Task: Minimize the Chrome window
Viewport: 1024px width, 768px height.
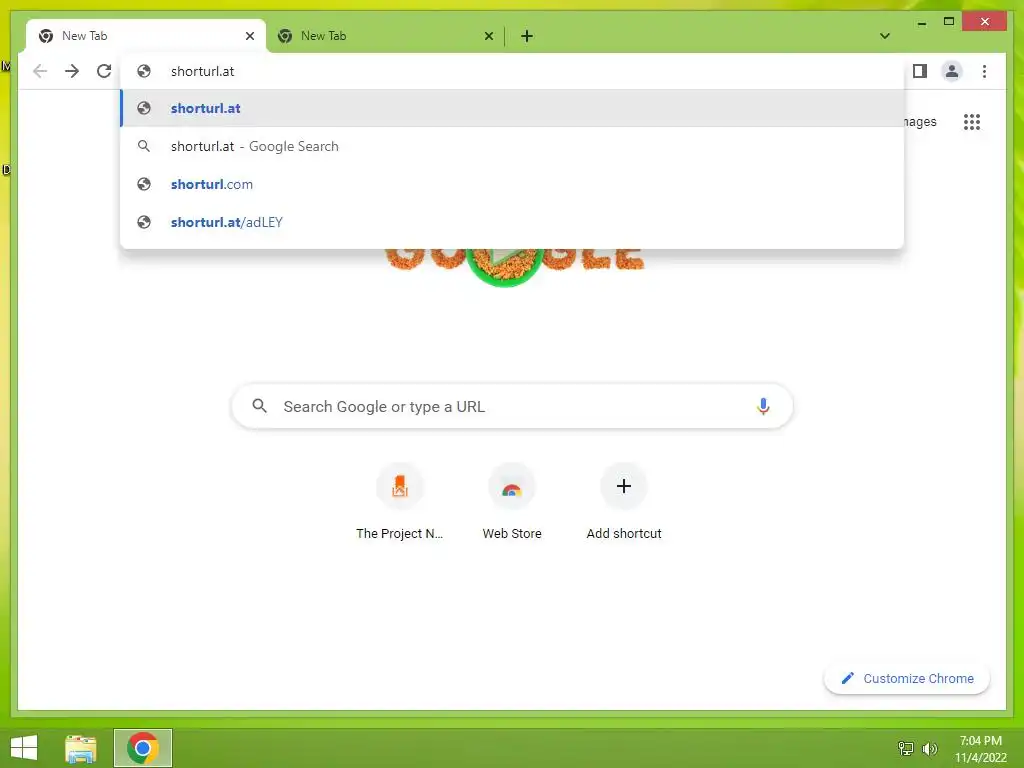Action: point(921,23)
